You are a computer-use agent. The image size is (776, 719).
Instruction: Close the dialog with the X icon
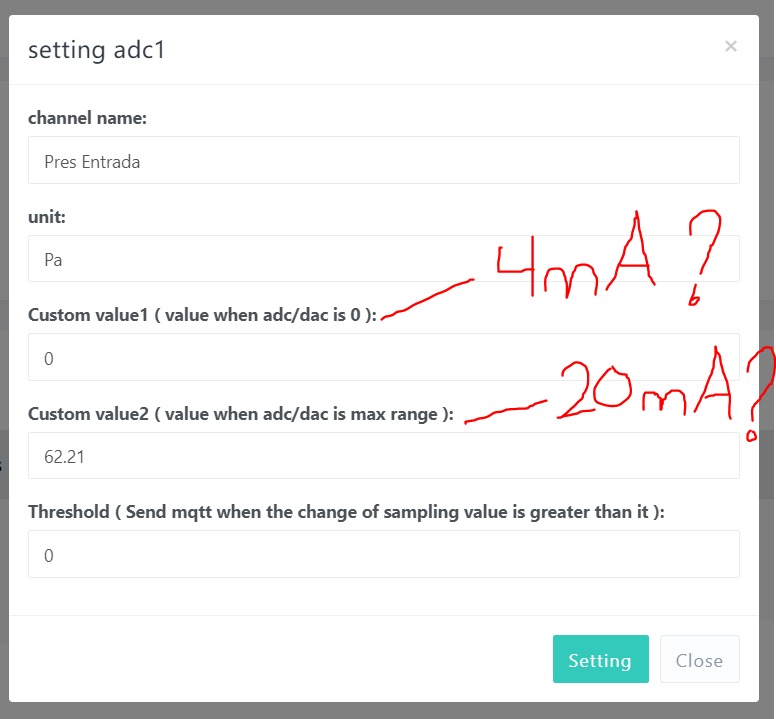tap(731, 46)
